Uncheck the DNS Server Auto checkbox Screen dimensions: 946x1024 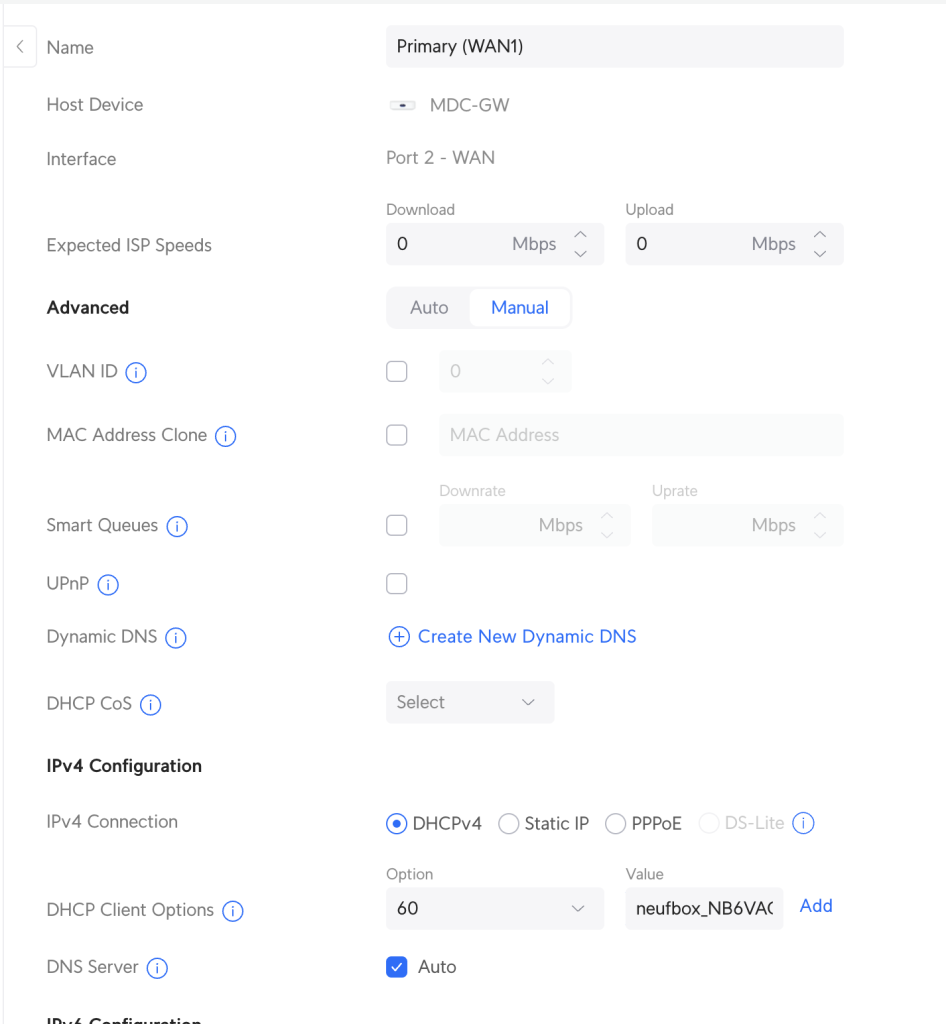click(x=397, y=967)
